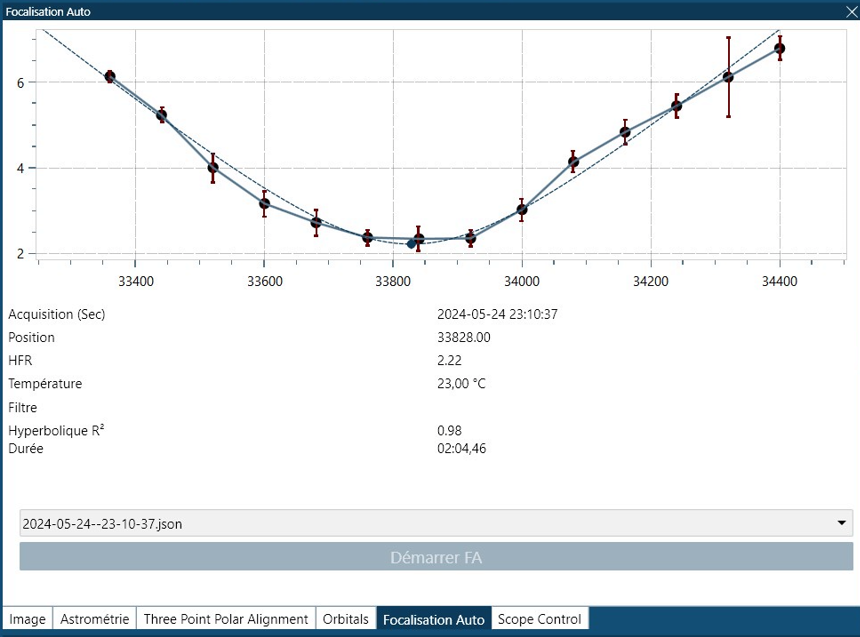Screen dimensions: 860x637
Task: Click x-axis label 34200
Action: pyautogui.click(x=650, y=281)
